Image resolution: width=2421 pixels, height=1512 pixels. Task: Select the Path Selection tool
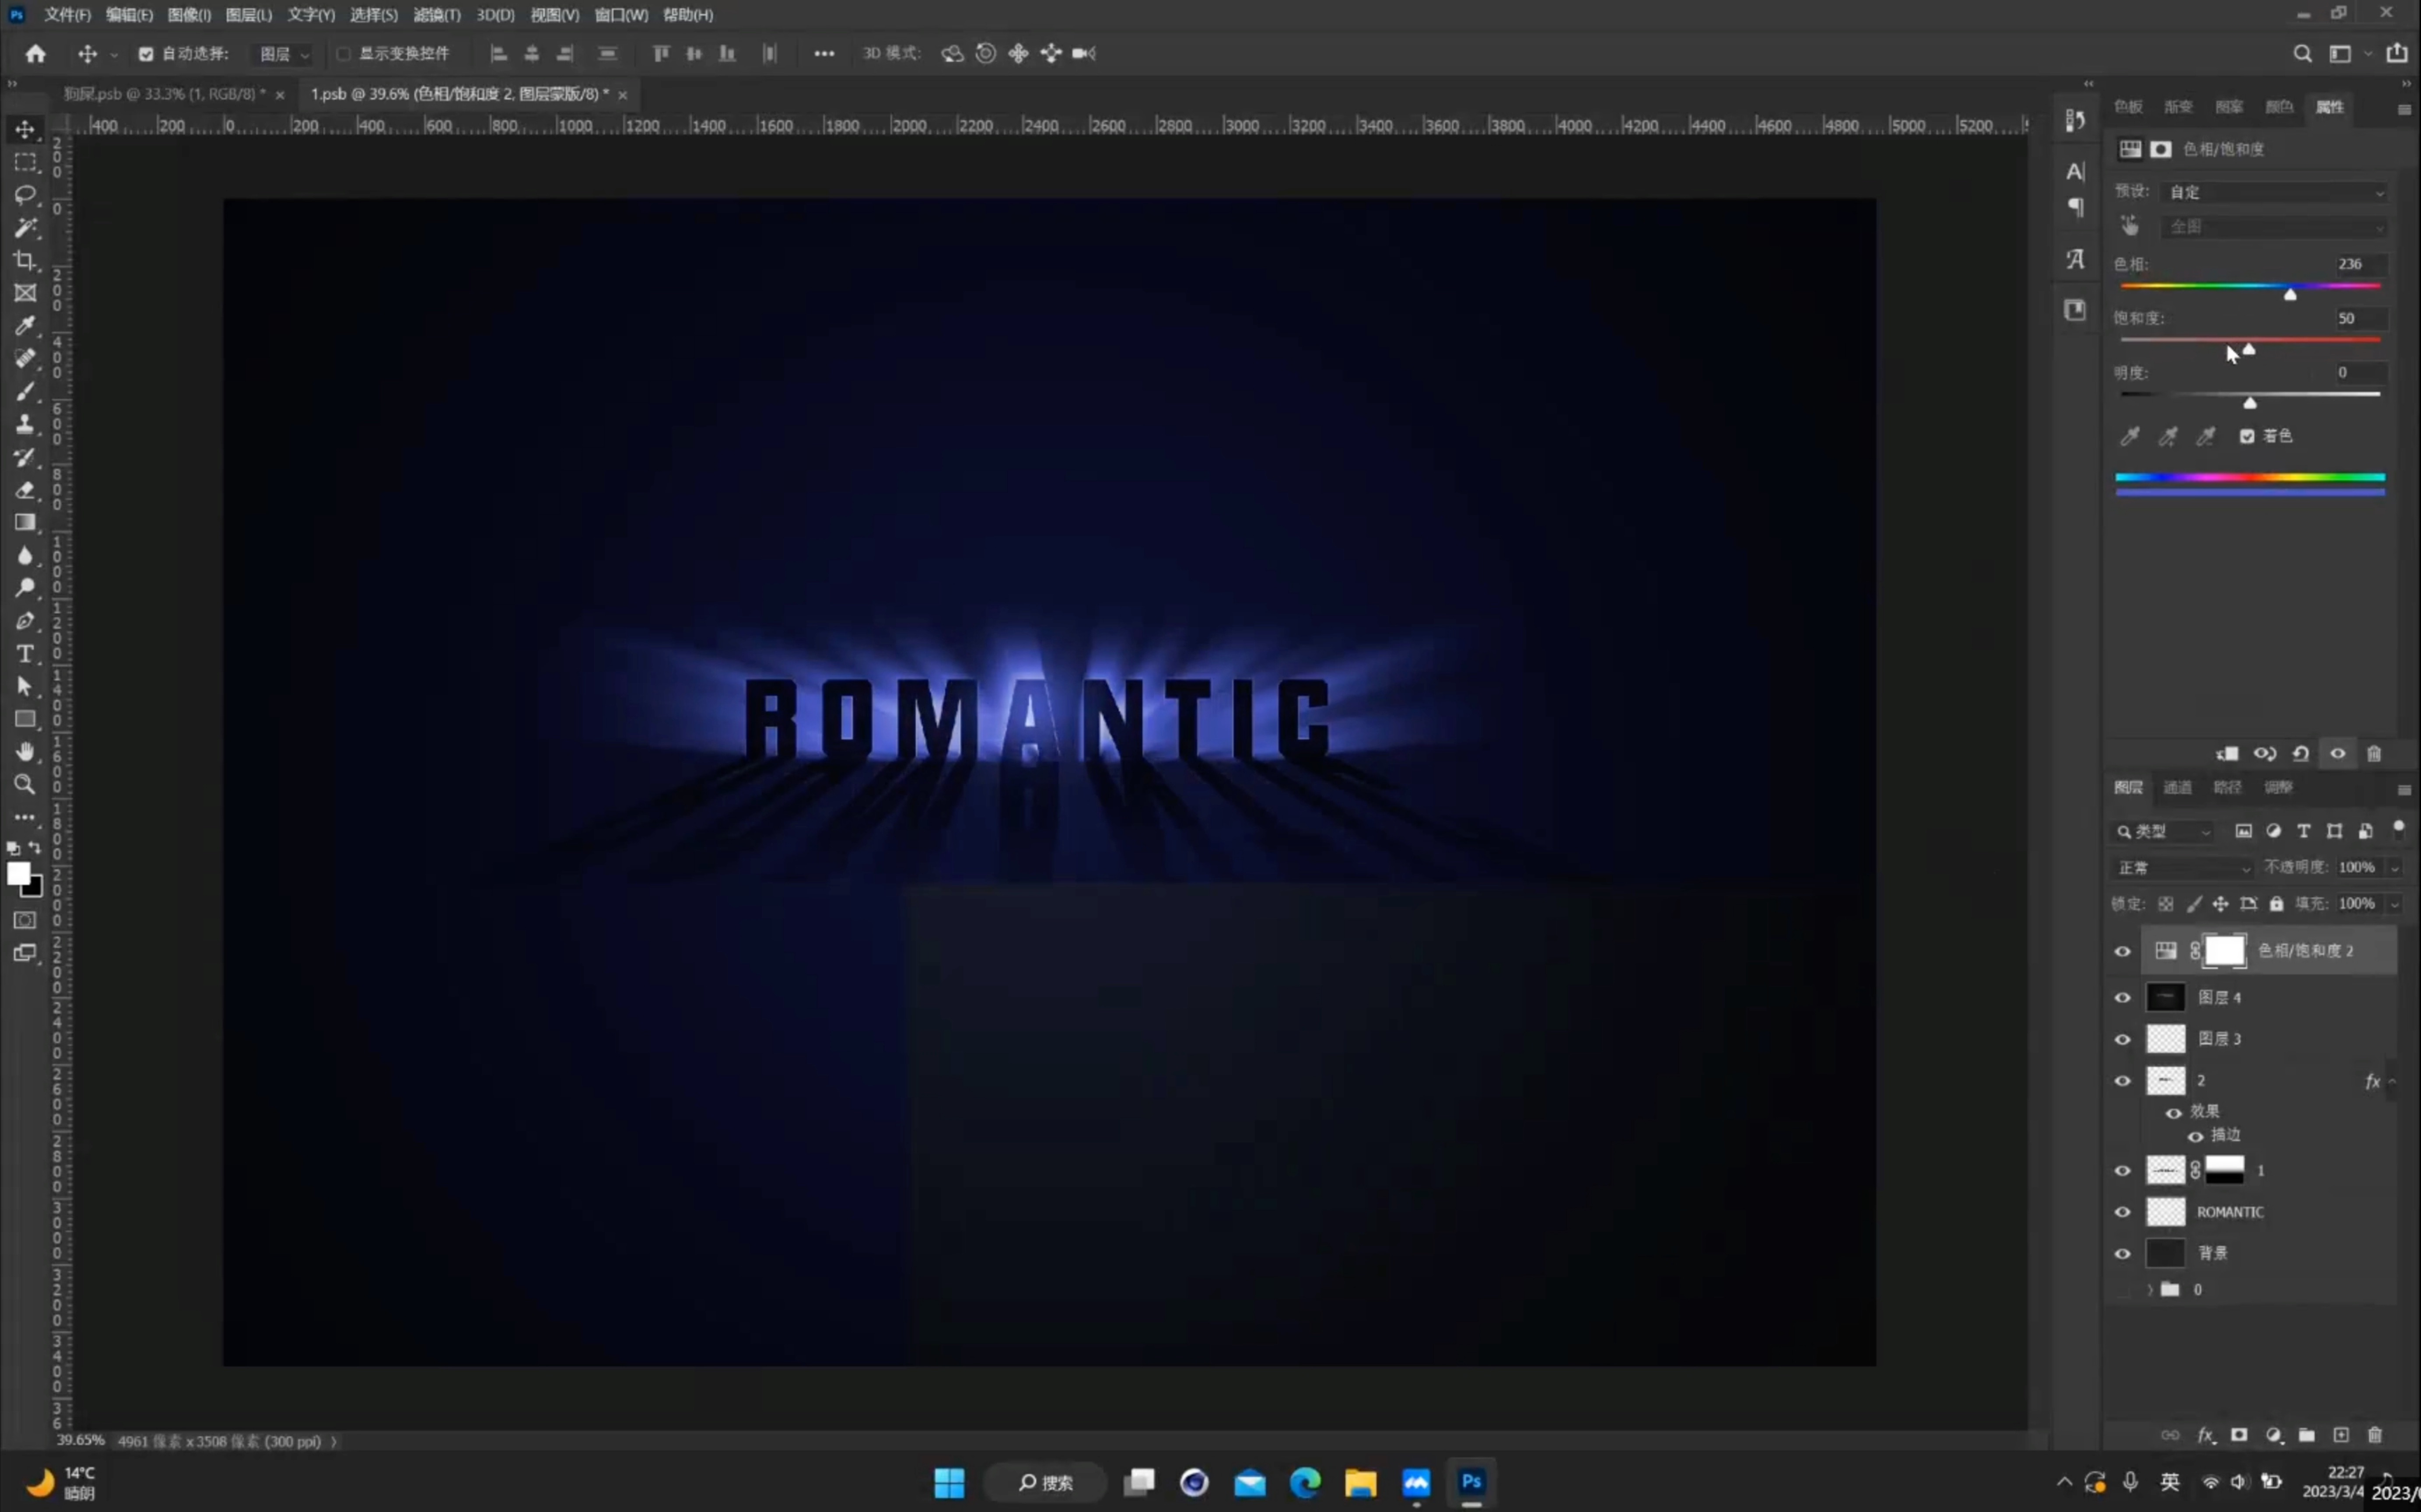click(25, 687)
